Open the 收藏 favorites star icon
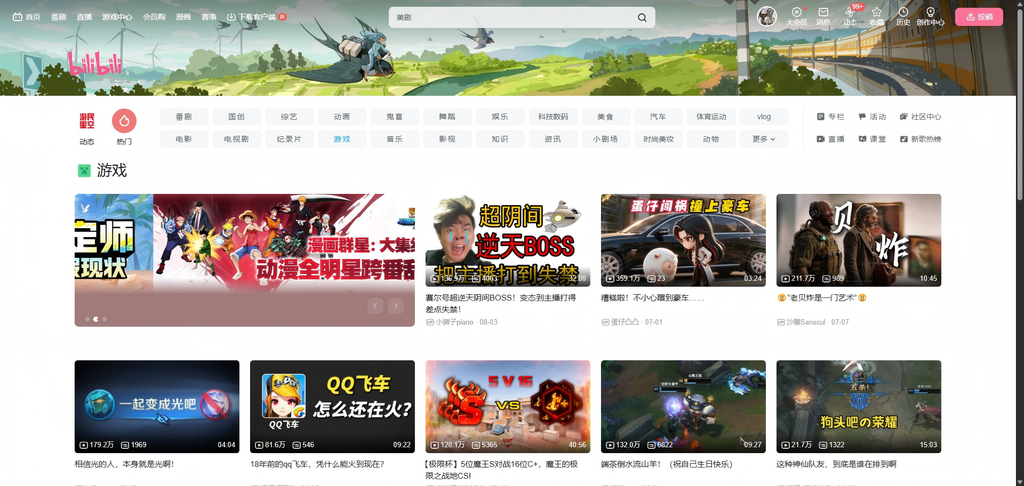This screenshot has width=1024, height=486. [876, 16]
